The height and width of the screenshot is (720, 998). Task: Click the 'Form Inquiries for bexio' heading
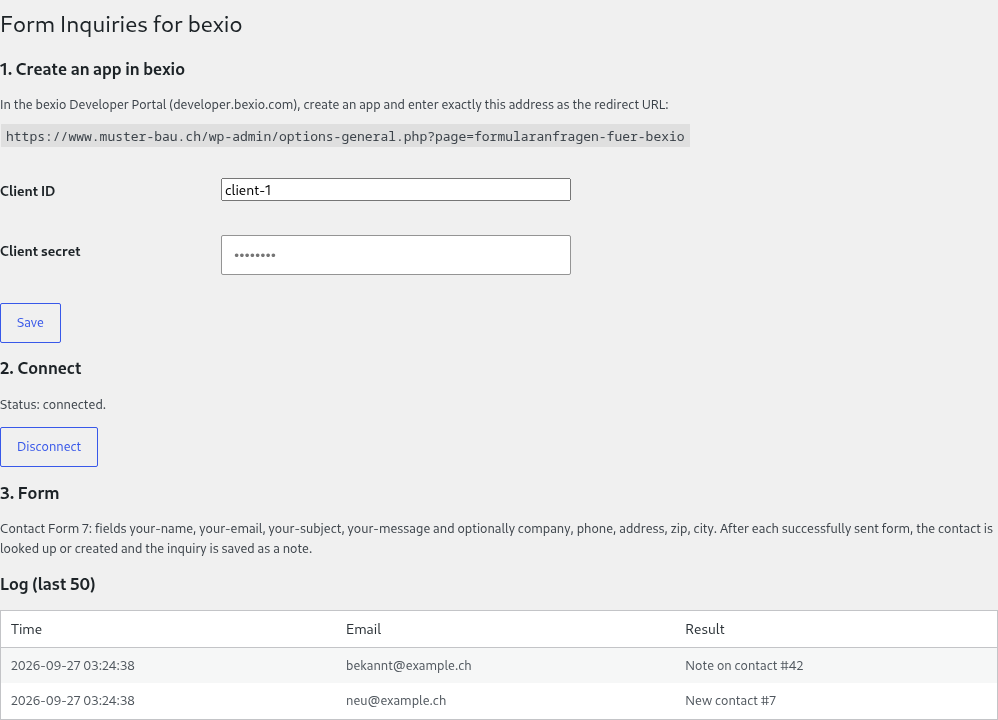coord(121,24)
